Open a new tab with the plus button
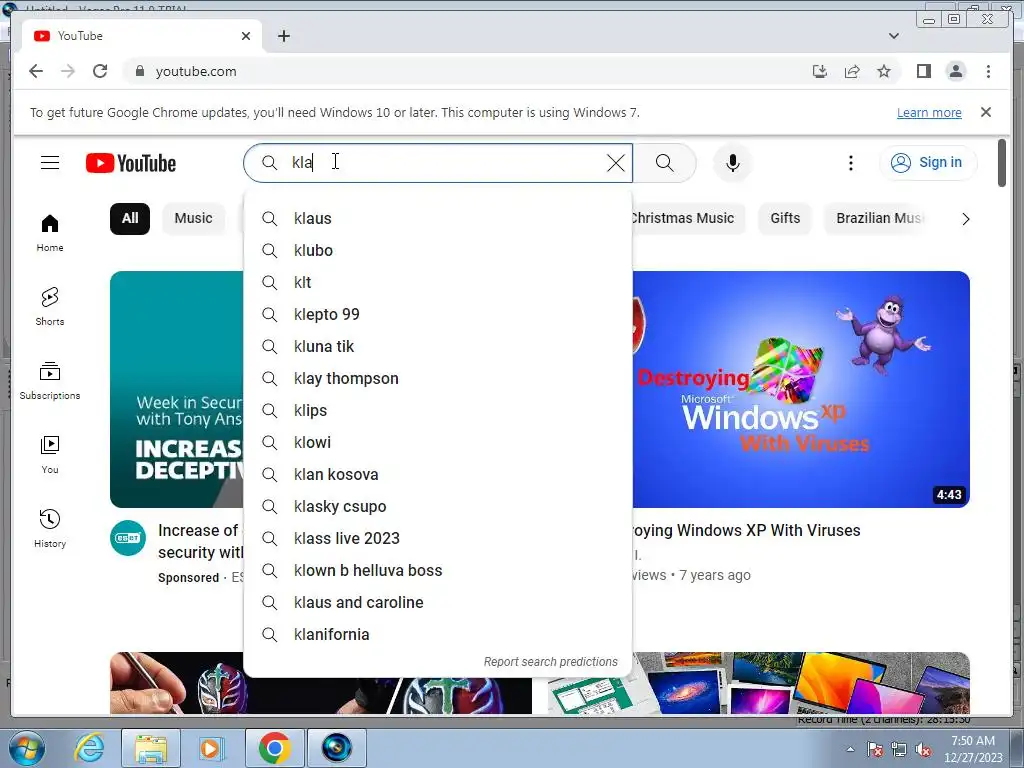The width and height of the screenshot is (1024, 768). point(283,36)
